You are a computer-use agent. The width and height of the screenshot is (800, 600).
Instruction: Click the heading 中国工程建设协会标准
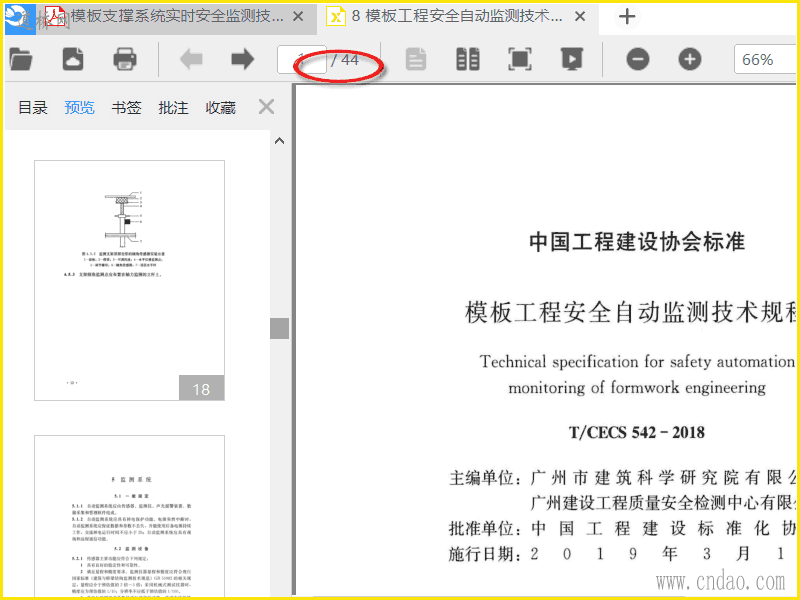tap(637, 241)
